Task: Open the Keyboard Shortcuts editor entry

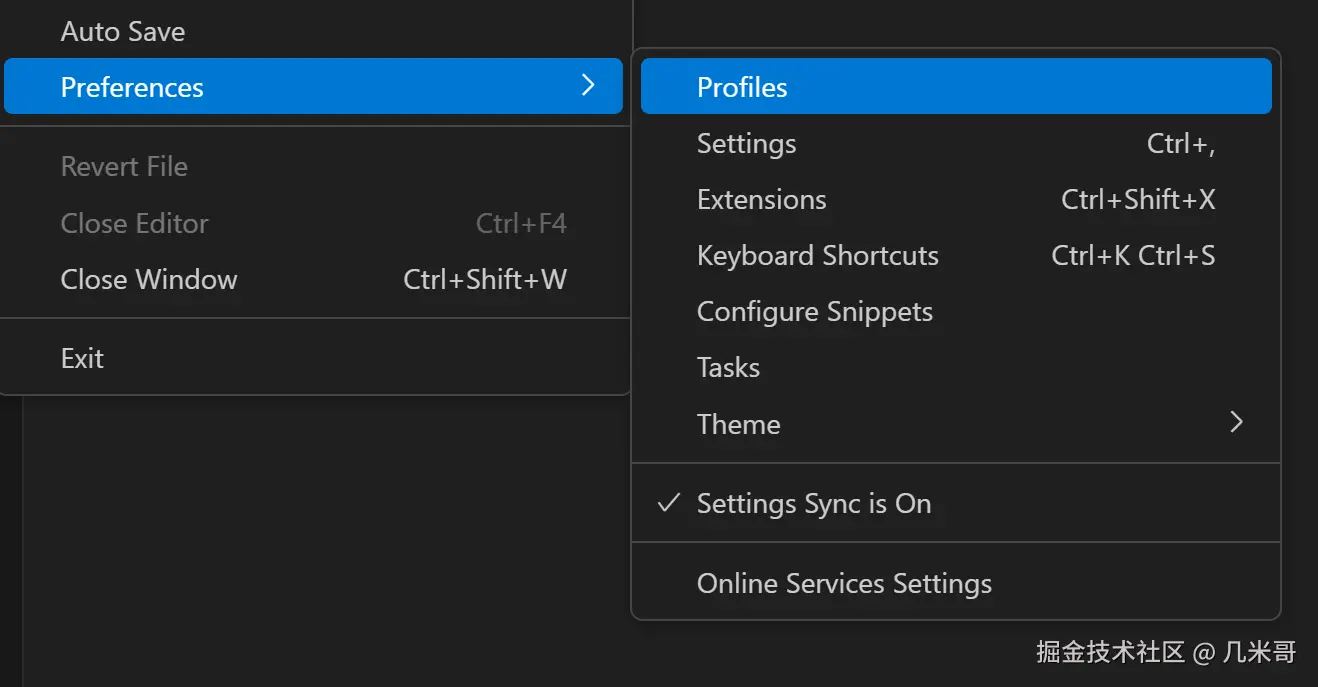Action: point(817,256)
